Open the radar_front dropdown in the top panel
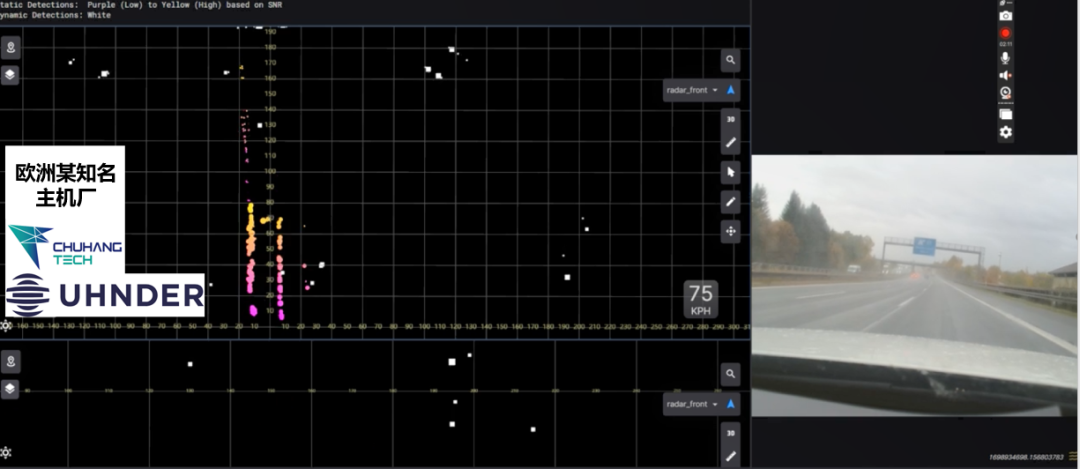Viewport: 1080px width, 469px height. tap(693, 90)
